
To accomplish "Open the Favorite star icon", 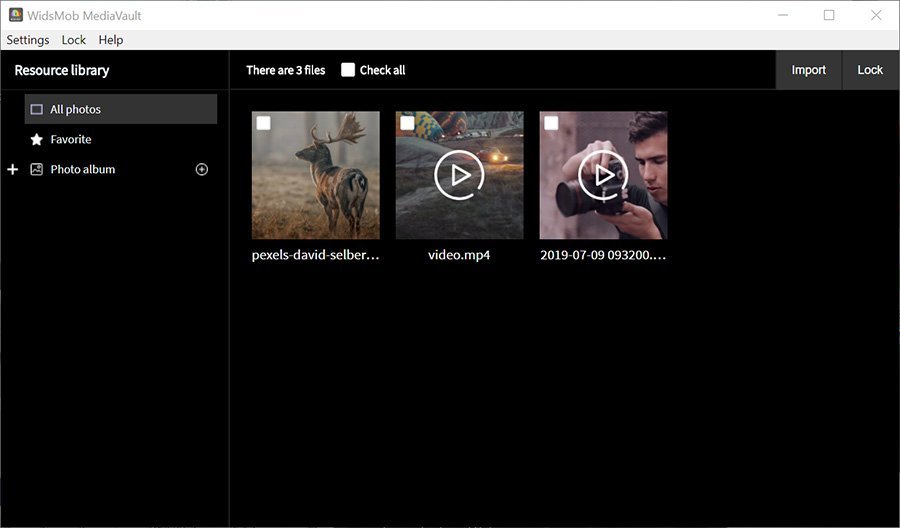I will 37,139.
